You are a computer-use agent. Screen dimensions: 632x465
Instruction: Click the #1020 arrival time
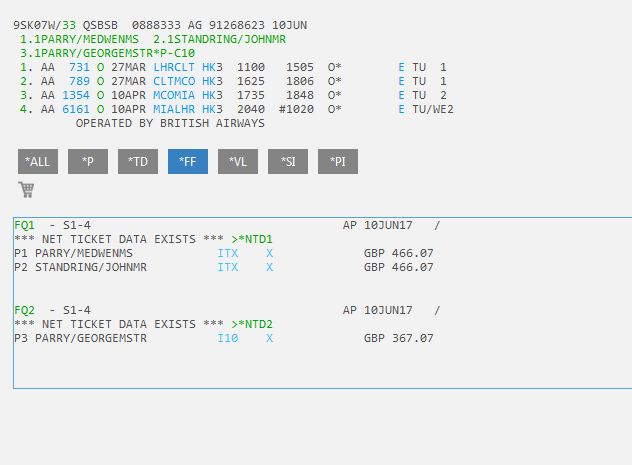click(x=296, y=109)
